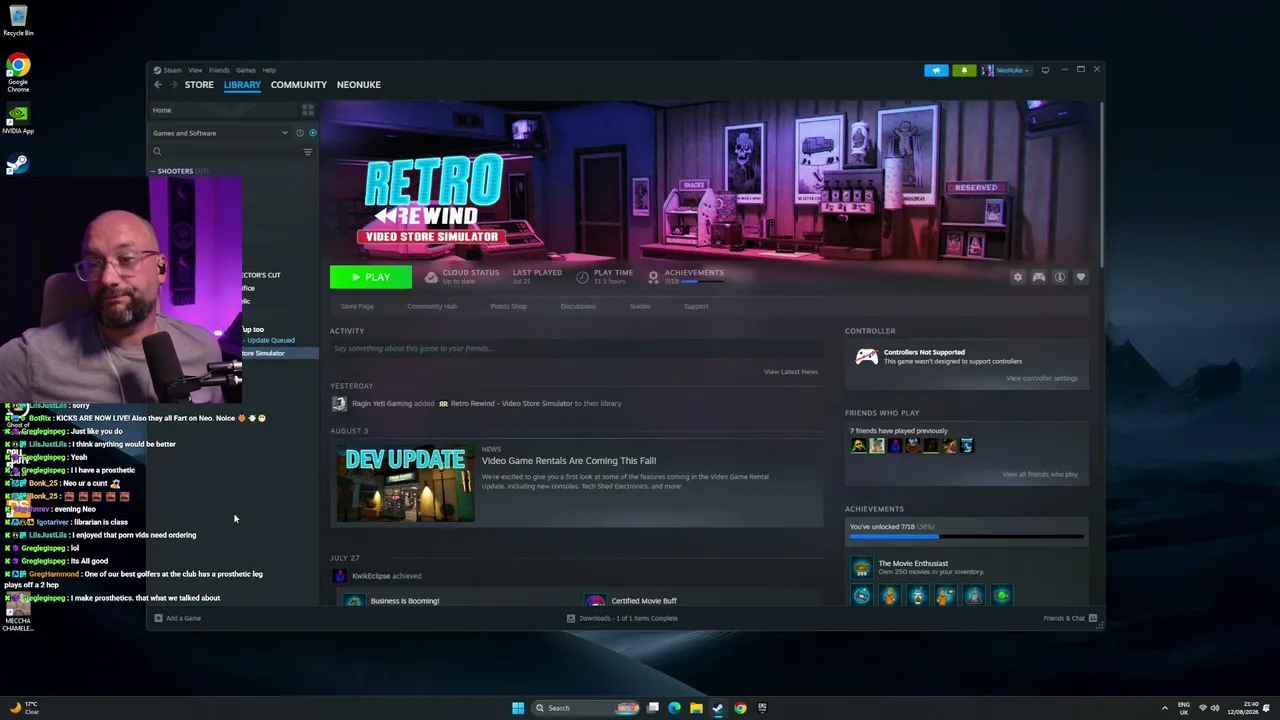Image resolution: width=1280 pixels, height=720 pixels.
Task: Click Steam icon in the taskbar
Action: coord(718,708)
